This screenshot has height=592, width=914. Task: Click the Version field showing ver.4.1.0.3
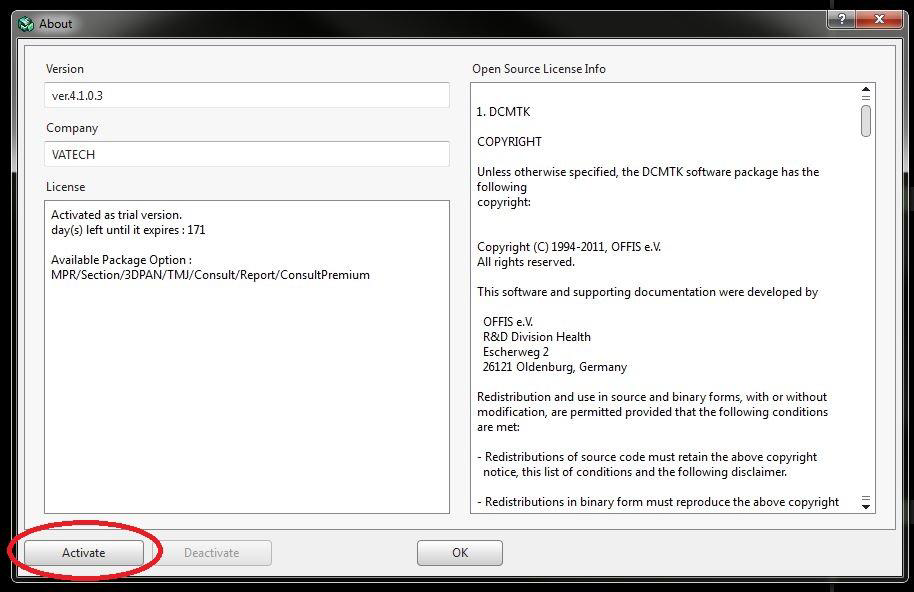(x=247, y=95)
